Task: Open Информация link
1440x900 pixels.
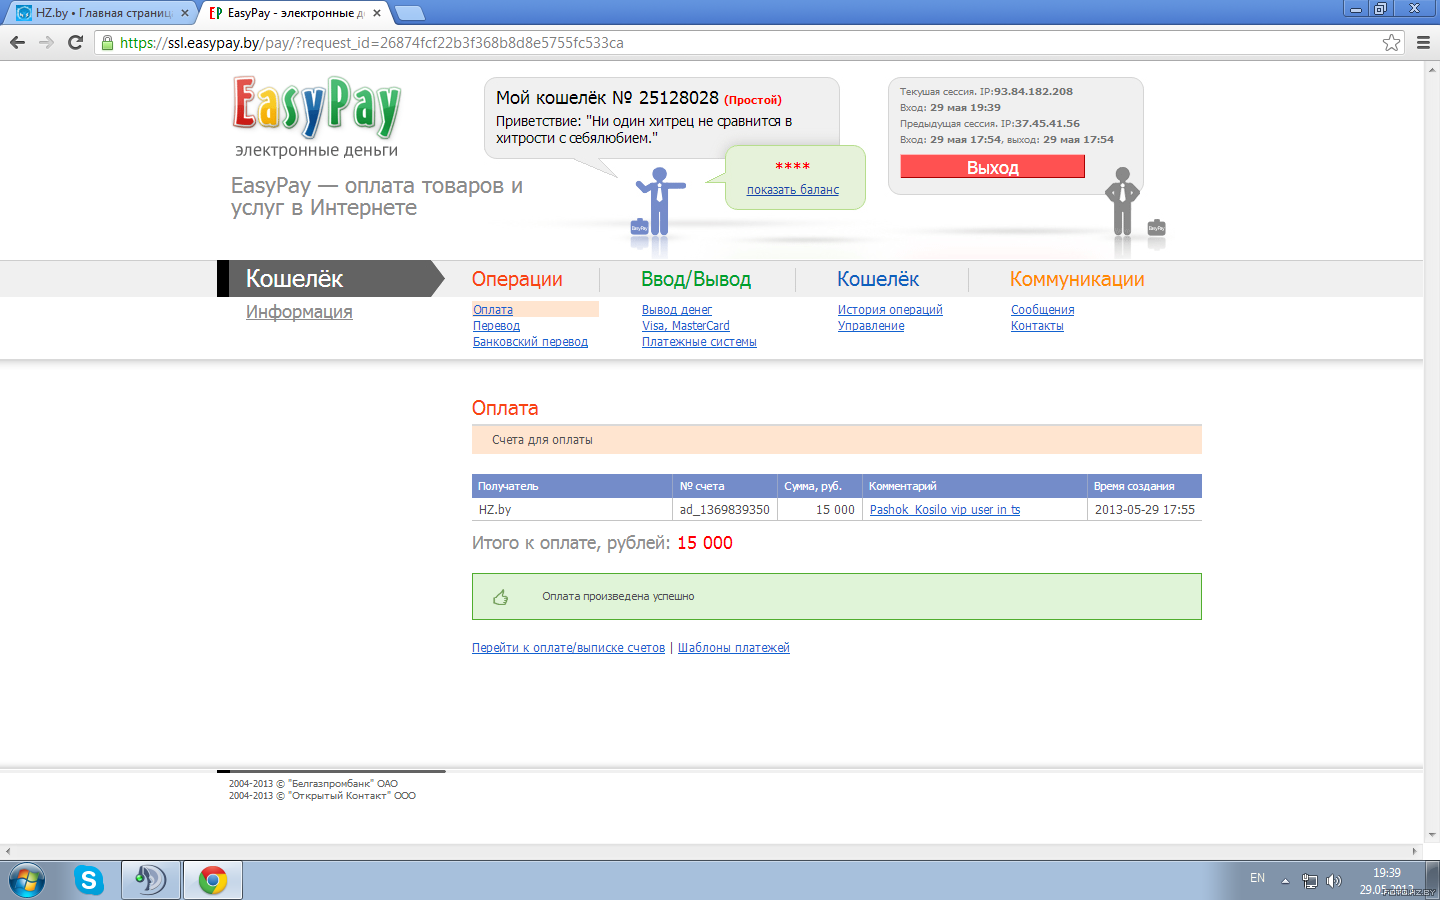Action: 299,312
